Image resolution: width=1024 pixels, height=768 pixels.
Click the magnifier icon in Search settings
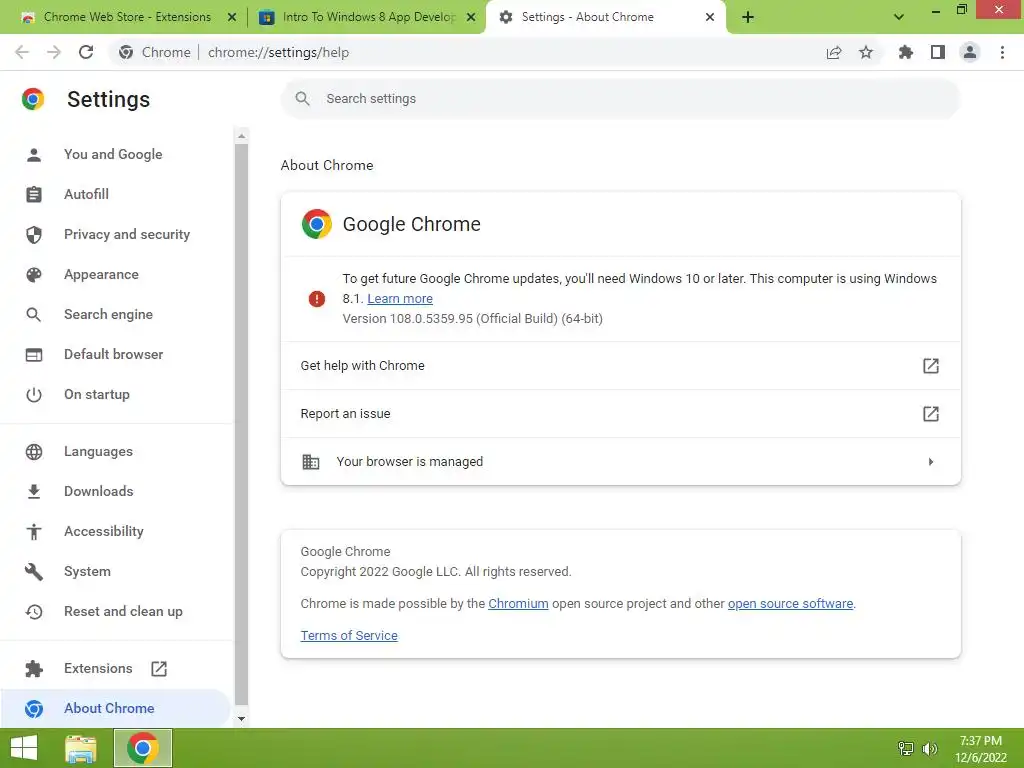[x=302, y=99]
